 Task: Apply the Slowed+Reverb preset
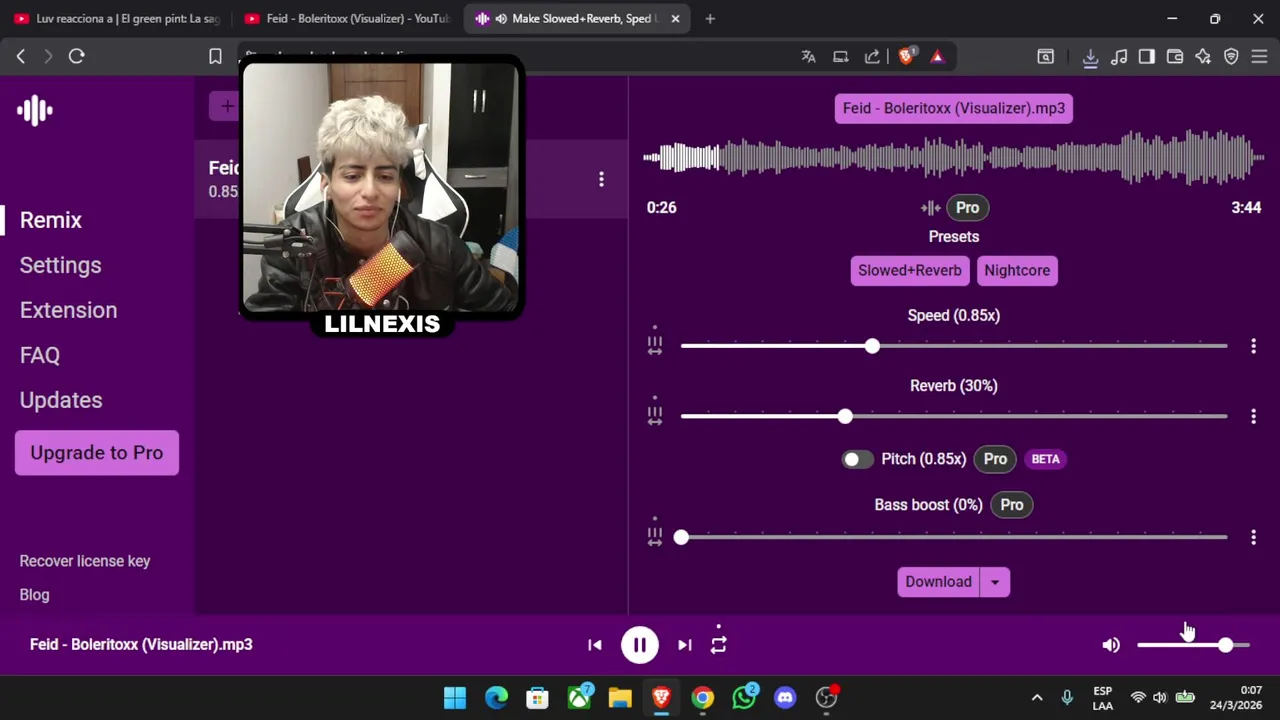909,271
